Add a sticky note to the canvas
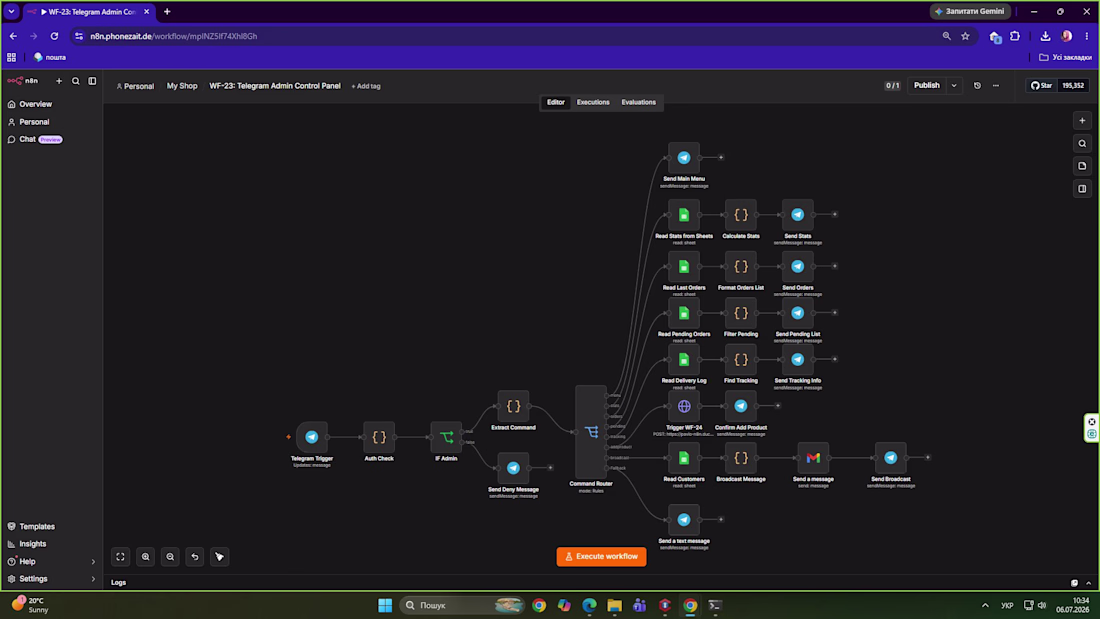 (x=1082, y=166)
